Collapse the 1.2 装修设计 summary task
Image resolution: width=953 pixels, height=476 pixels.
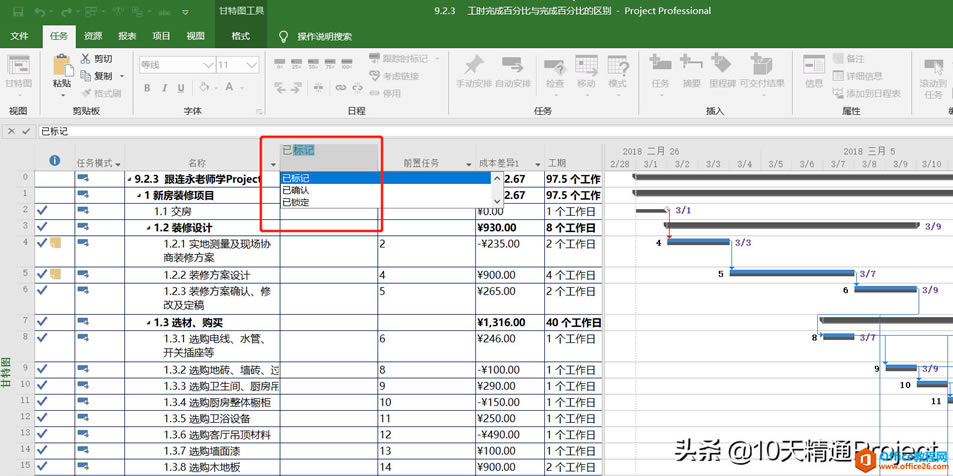point(148,227)
